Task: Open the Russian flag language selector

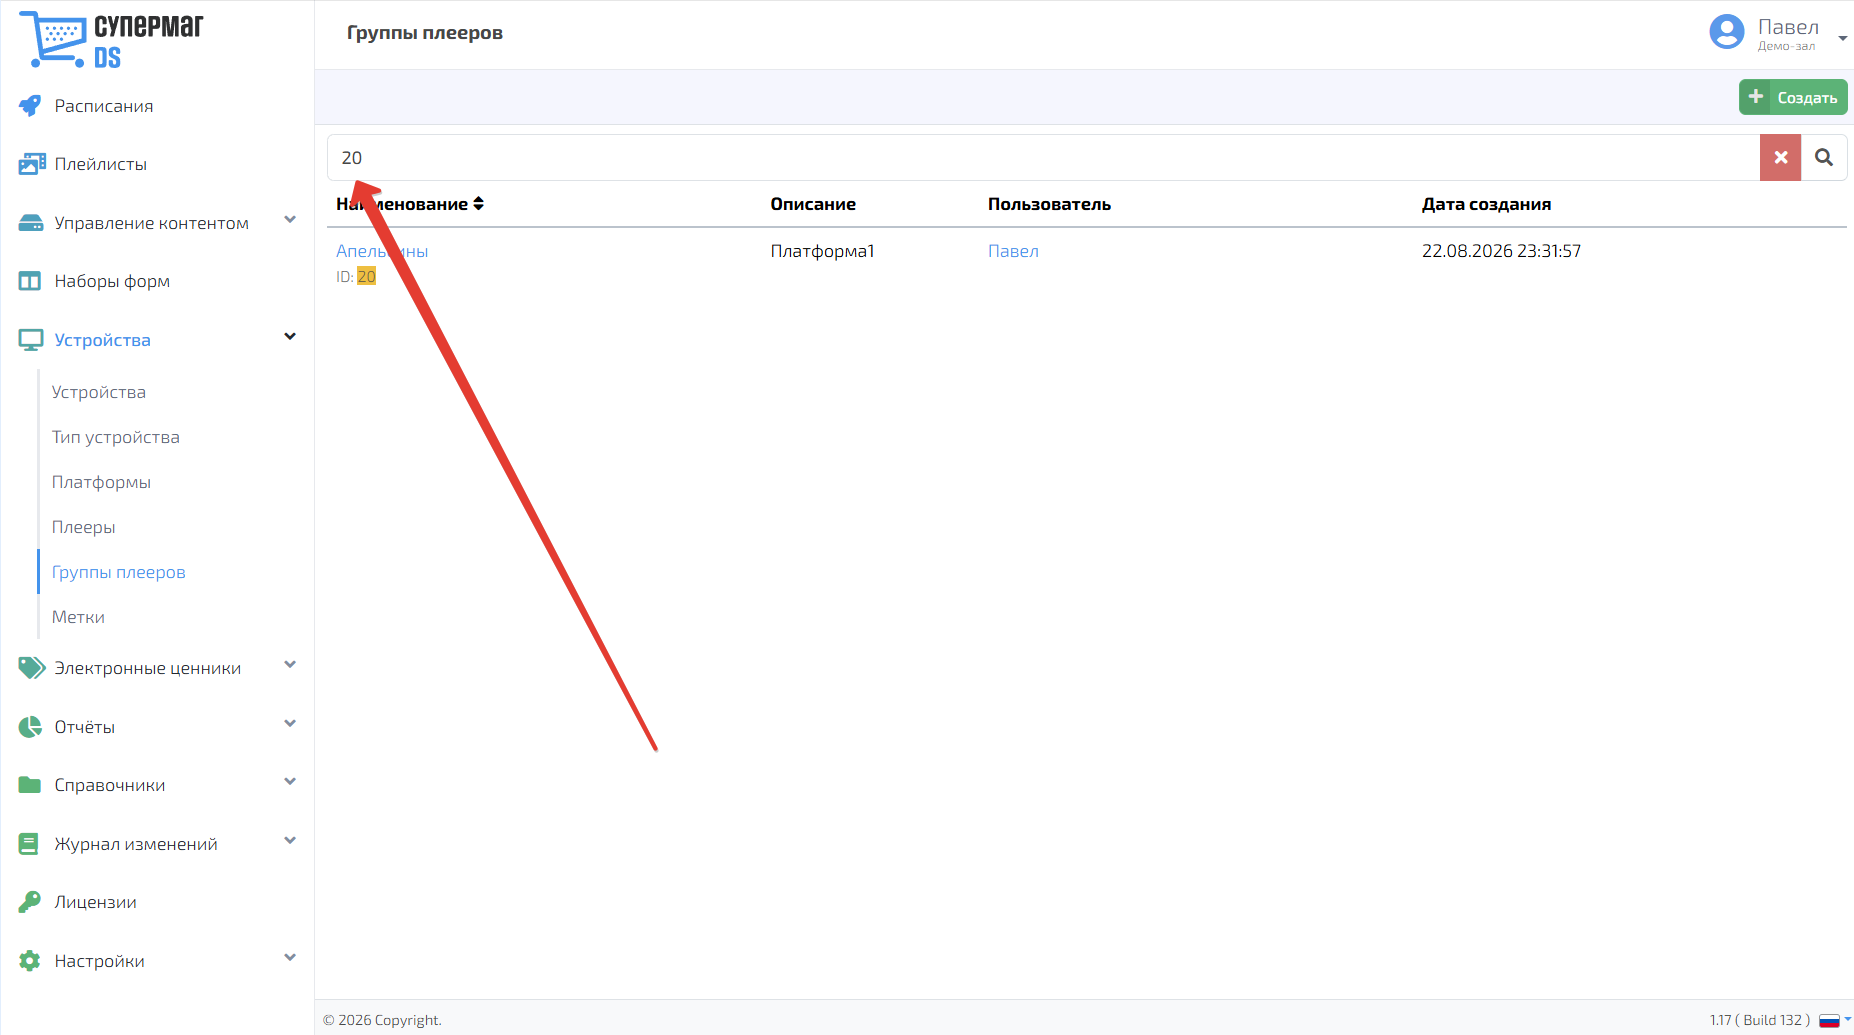Action: [x=1834, y=1020]
